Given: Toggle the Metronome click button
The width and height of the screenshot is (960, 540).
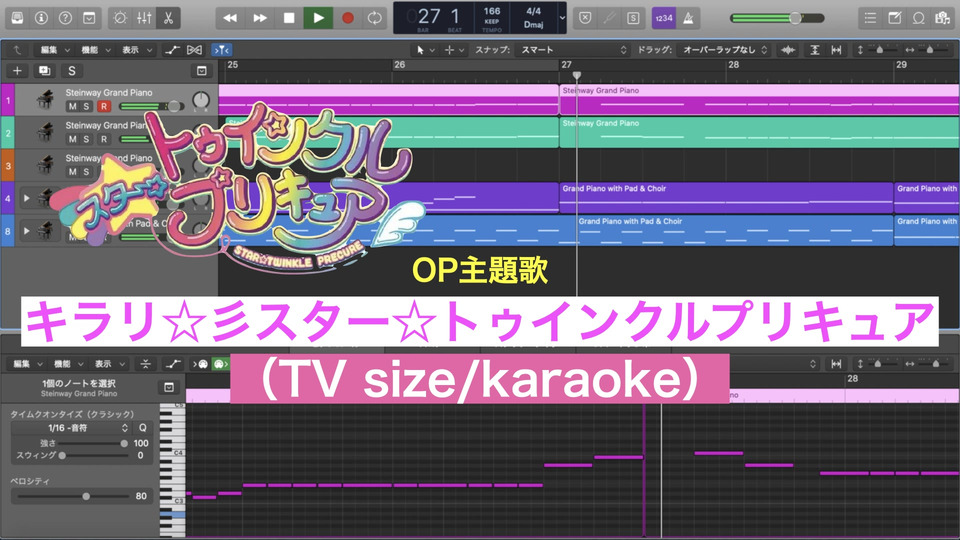Looking at the screenshot, I should point(688,18).
